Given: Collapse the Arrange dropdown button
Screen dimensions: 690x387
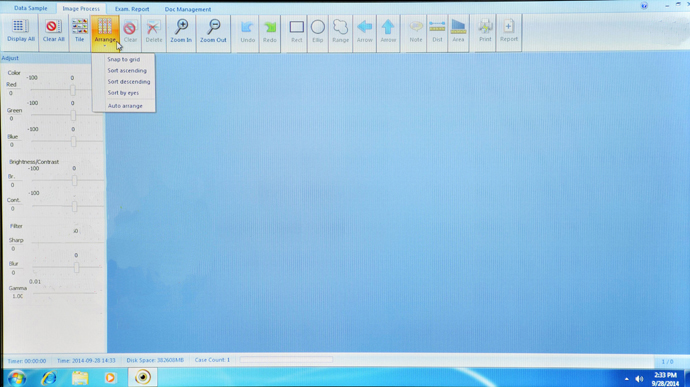Looking at the screenshot, I should click(x=105, y=32).
